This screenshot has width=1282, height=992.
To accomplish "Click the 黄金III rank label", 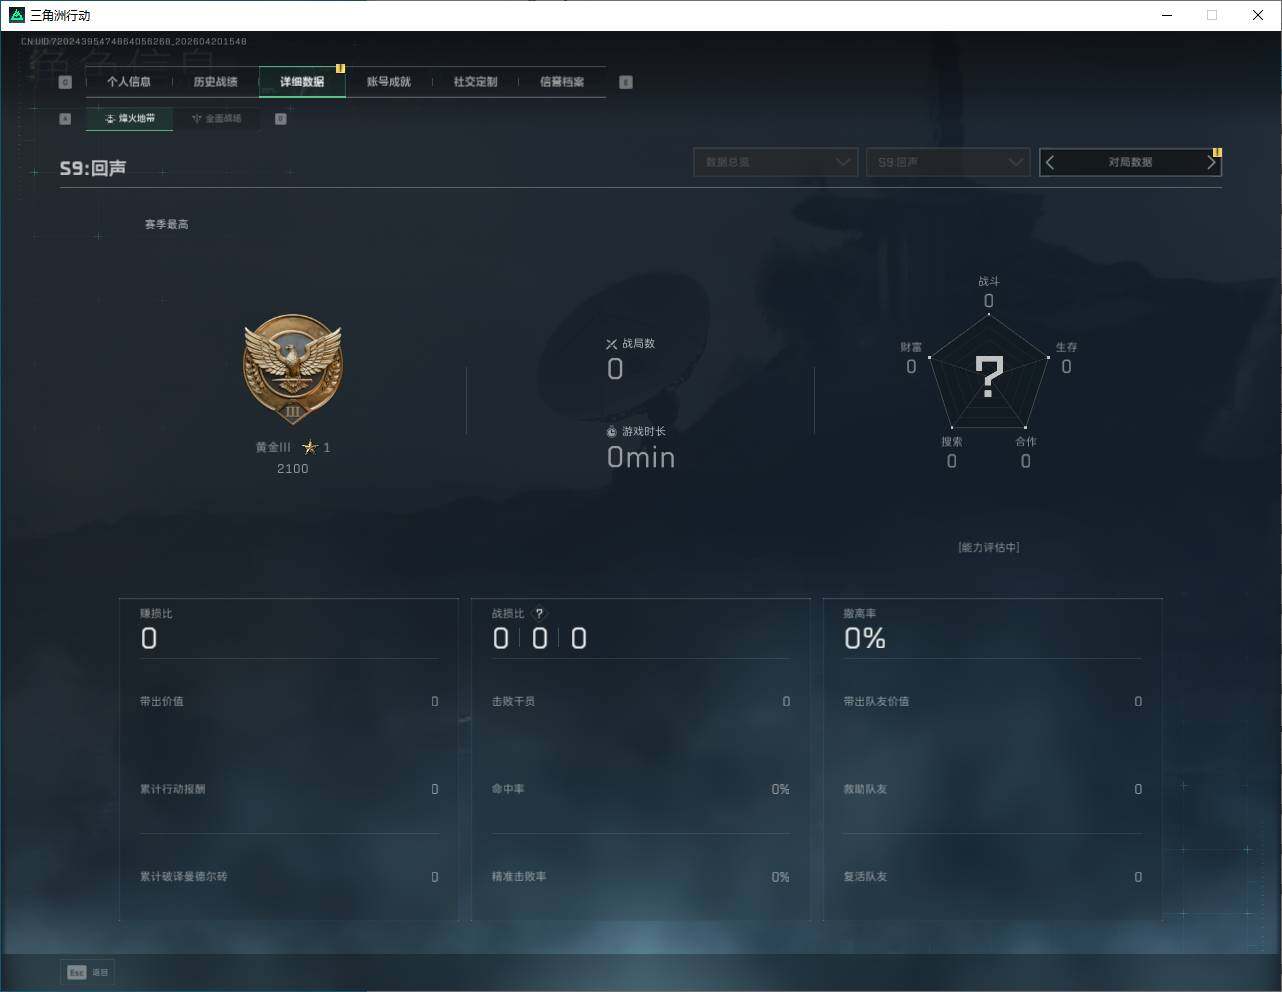I will 273,448.
